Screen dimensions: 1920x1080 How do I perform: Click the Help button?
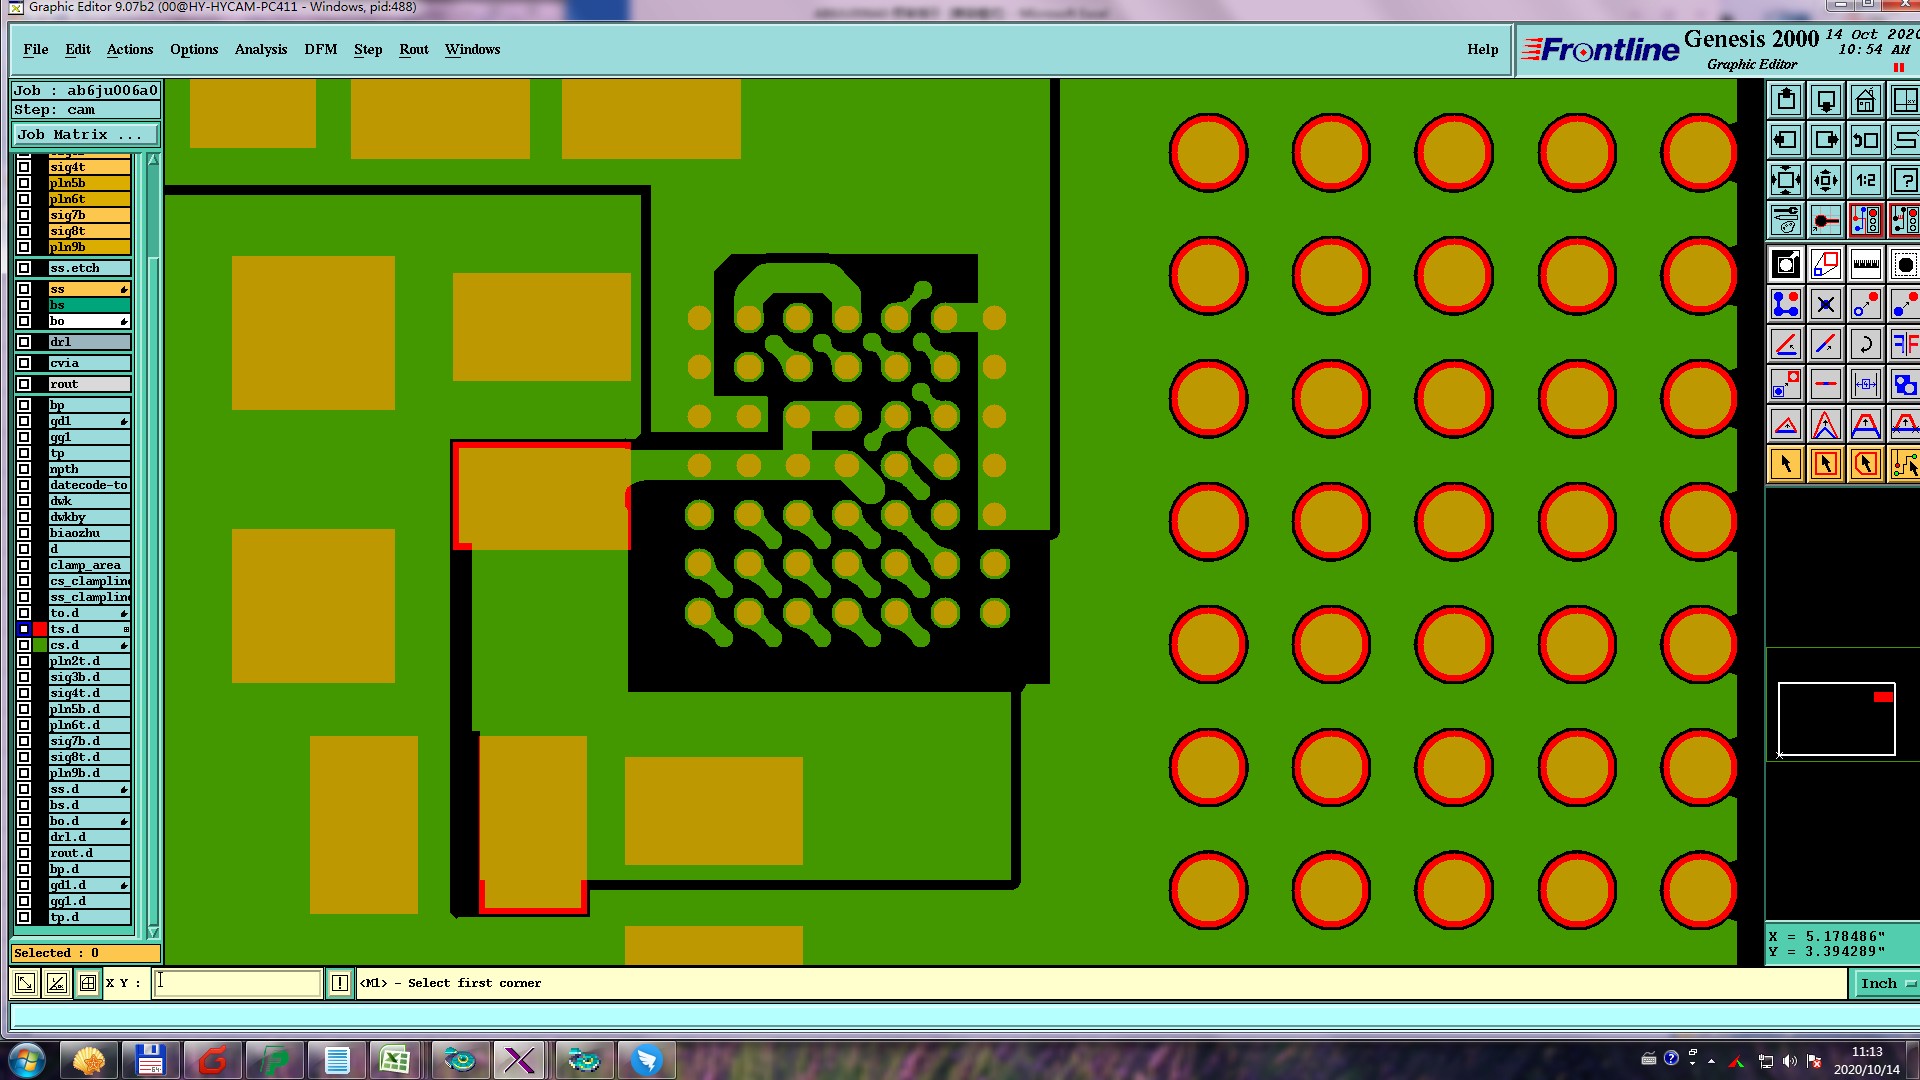pos(1482,49)
